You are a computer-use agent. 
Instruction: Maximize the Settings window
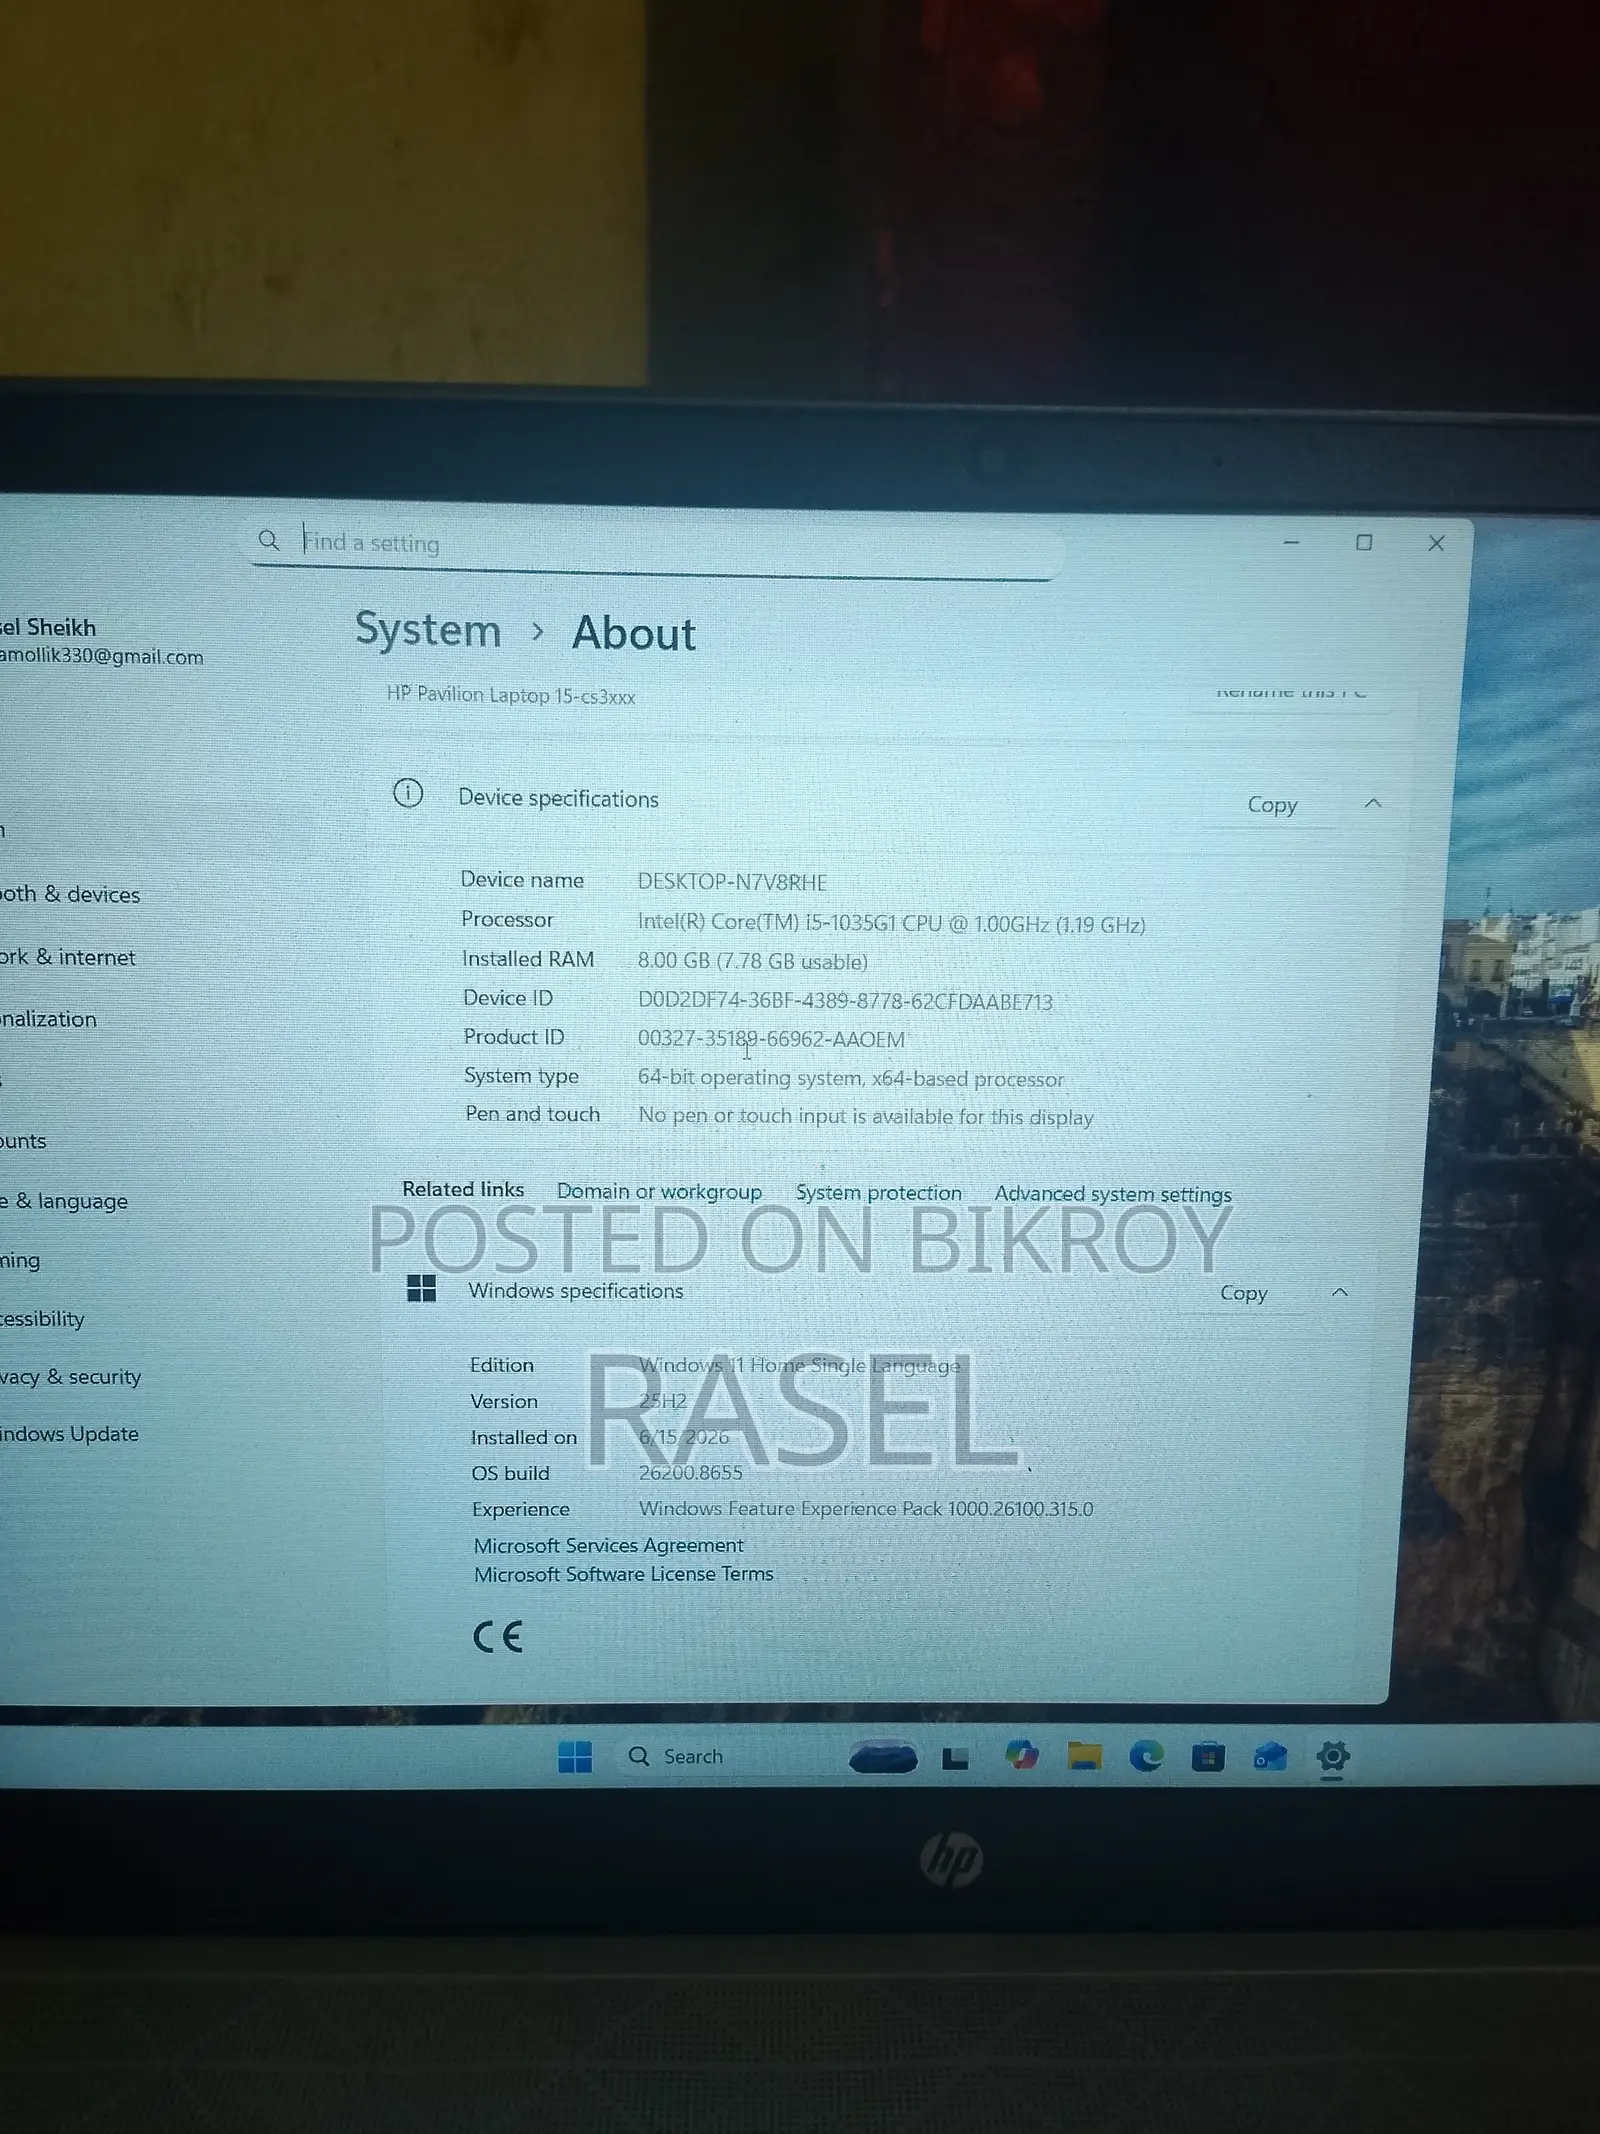[1363, 542]
